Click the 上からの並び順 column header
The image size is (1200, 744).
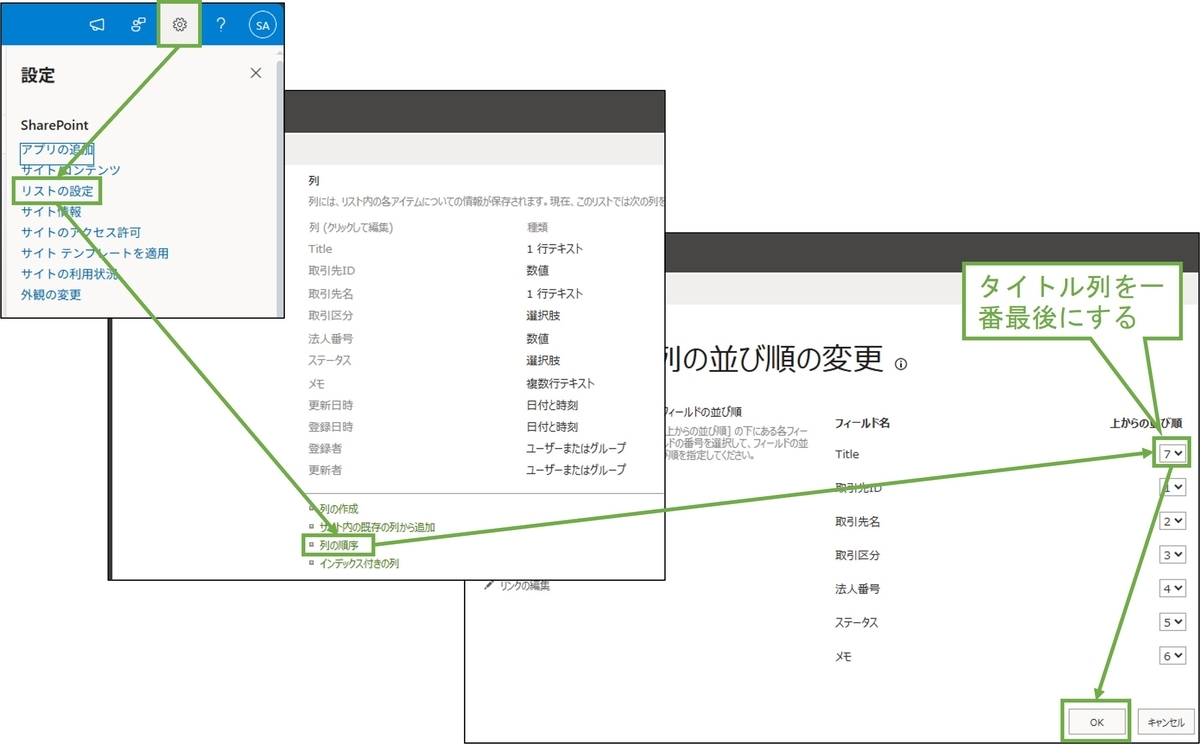(1147, 423)
